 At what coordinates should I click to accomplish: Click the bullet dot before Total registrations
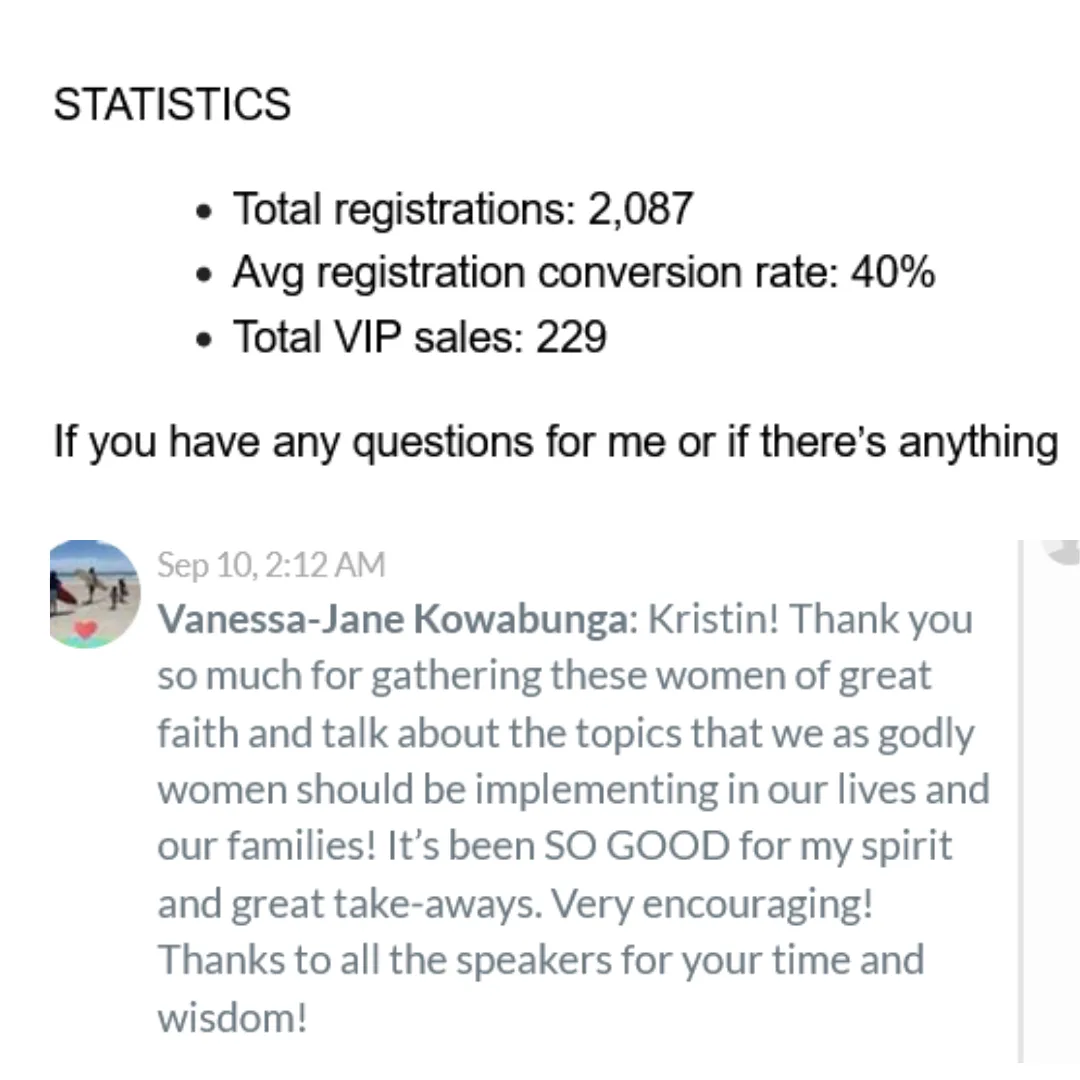[x=205, y=213]
